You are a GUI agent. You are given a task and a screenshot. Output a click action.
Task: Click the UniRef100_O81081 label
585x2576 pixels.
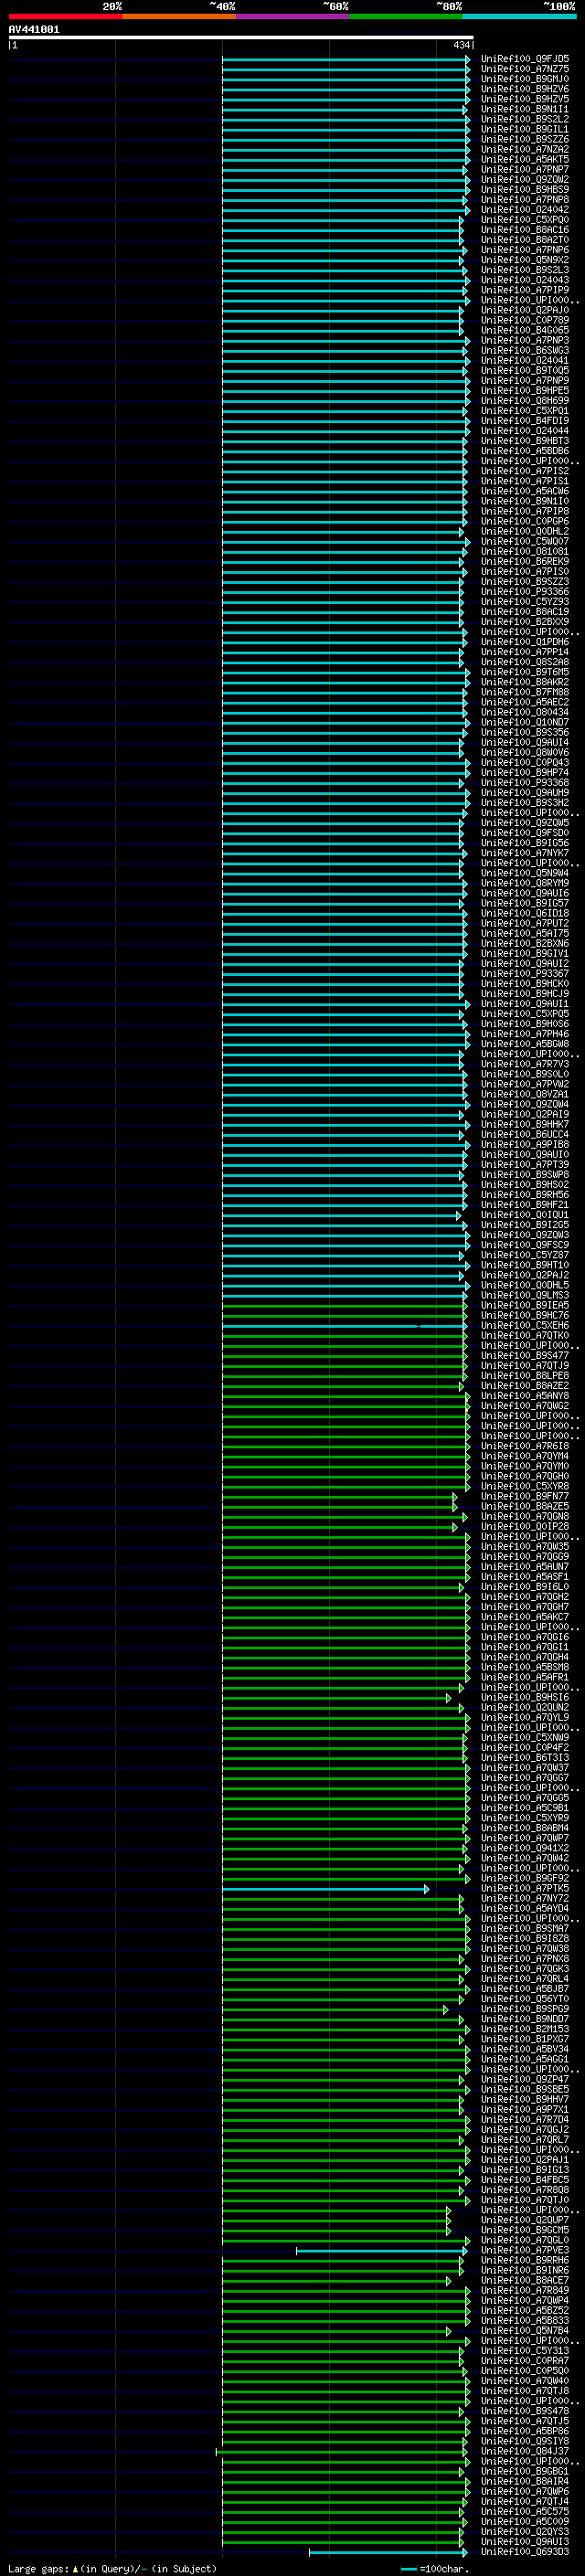coord(525,551)
